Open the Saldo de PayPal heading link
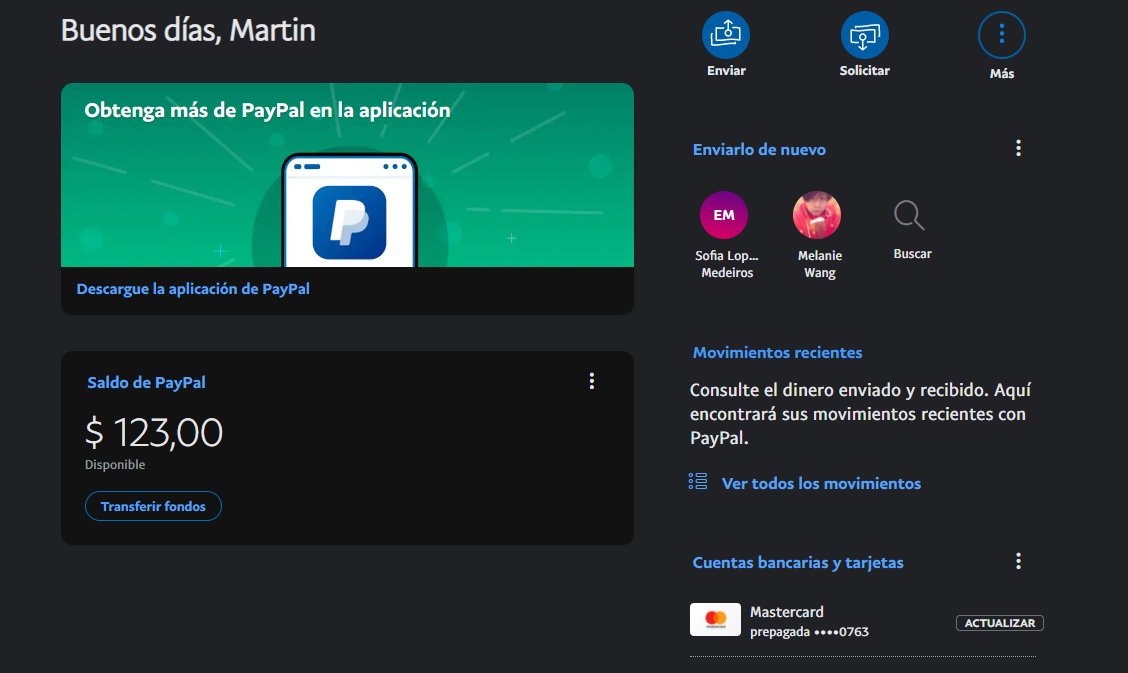 pos(146,383)
